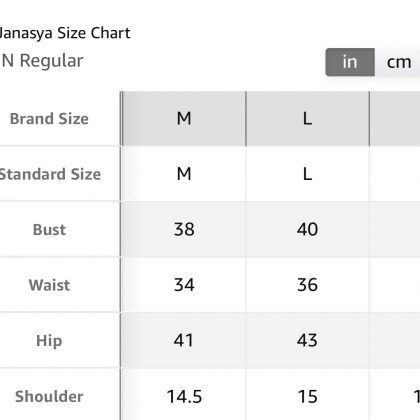The width and height of the screenshot is (420, 420).
Task: Select waist value 36 cell
Action: (307, 285)
